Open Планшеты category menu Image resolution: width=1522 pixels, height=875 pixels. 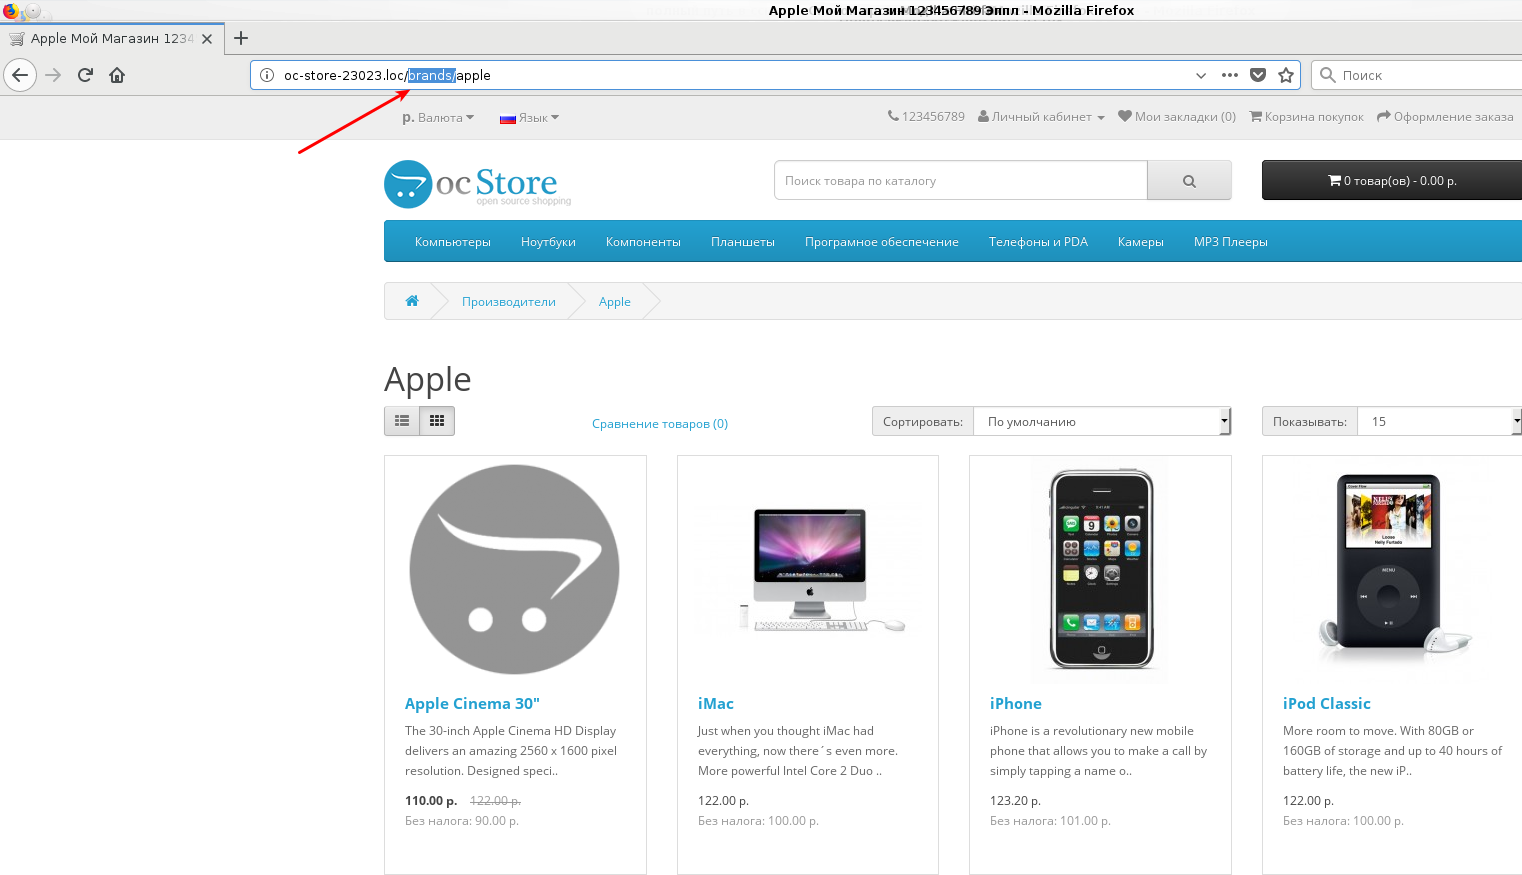click(743, 242)
